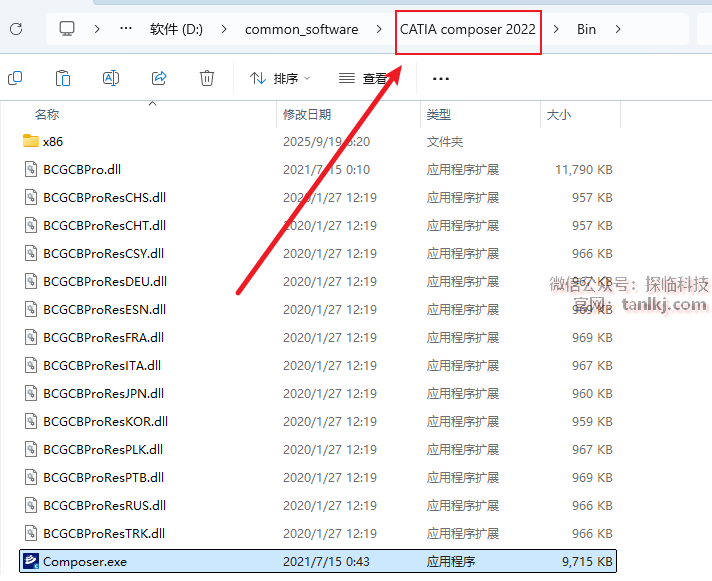Select BCGCBProResRUS.dll file icon
The height and width of the screenshot is (581, 712).
[30, 505]
